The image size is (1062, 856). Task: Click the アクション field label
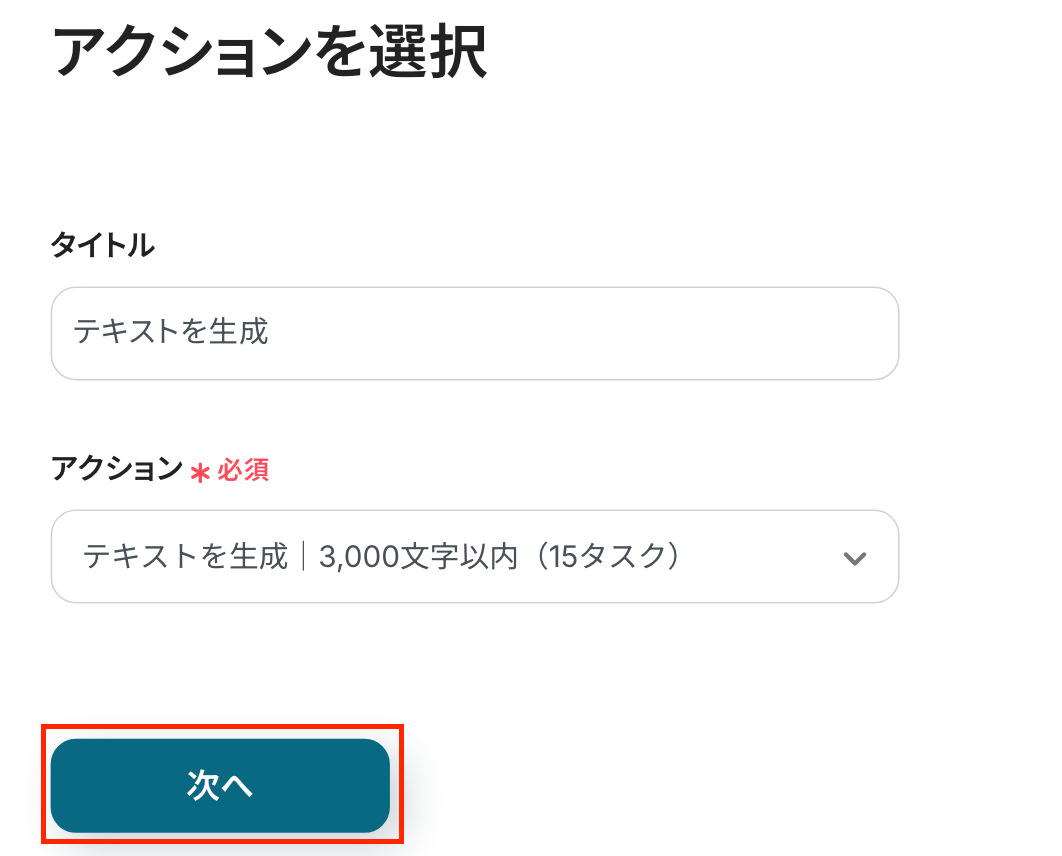click(117, 468)
